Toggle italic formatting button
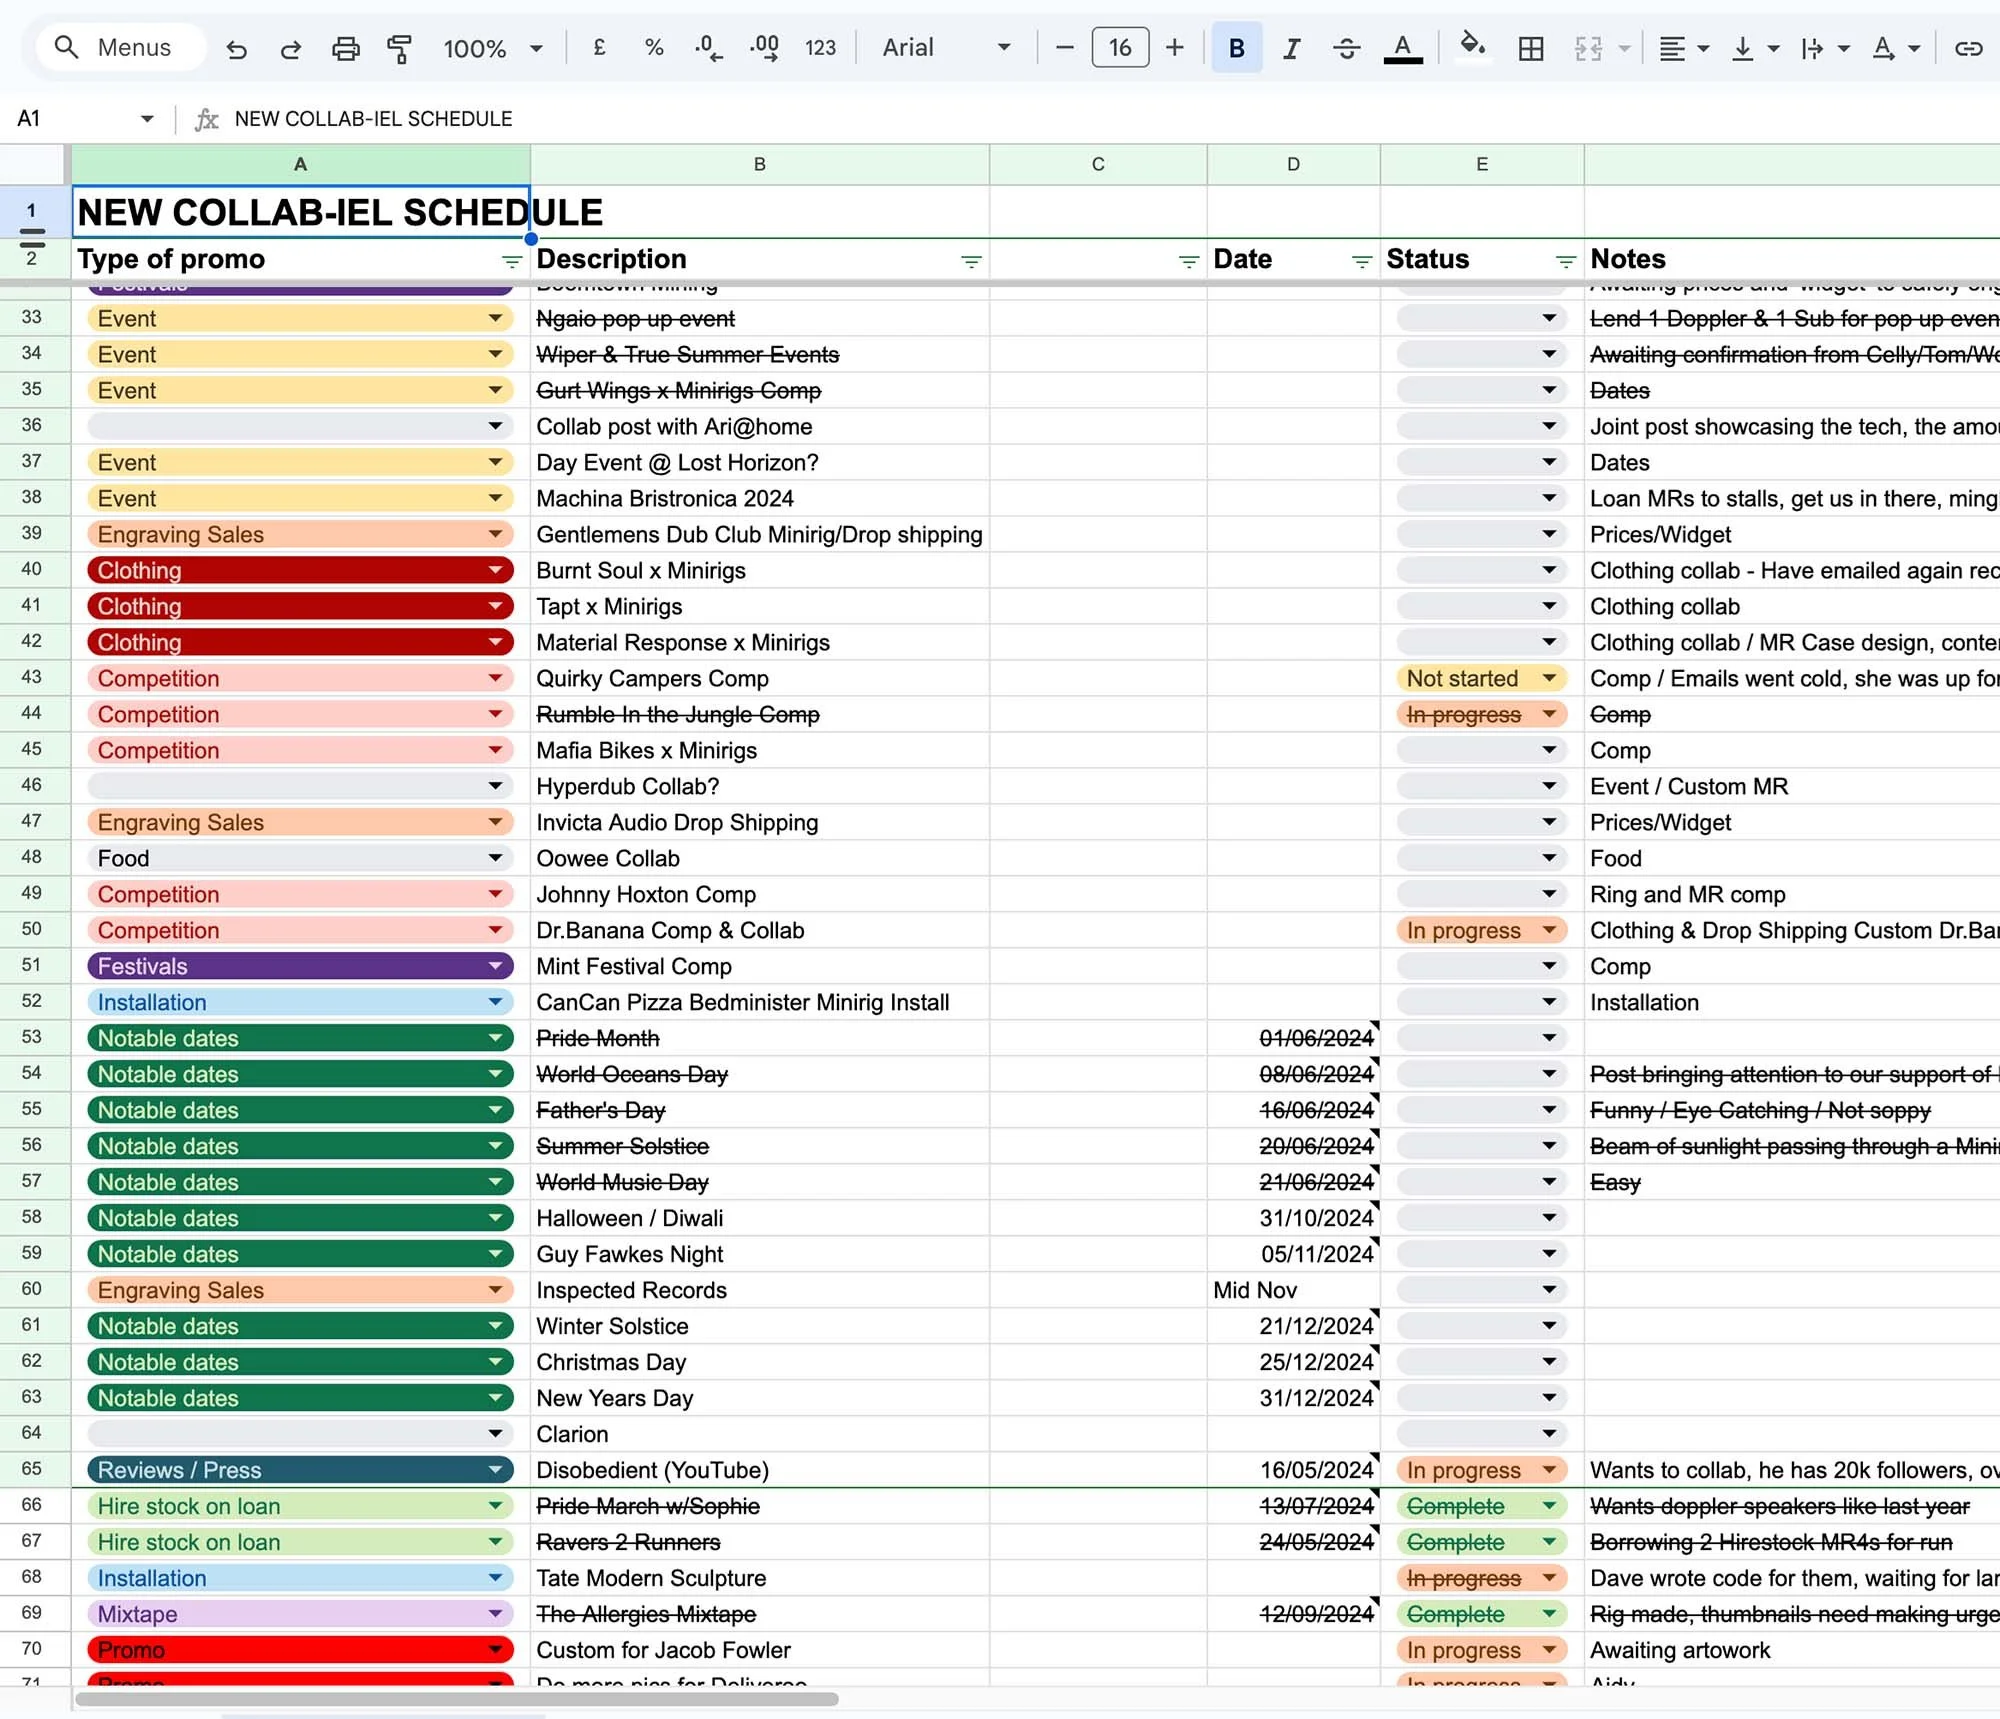Screen dimensions: 2000x1719 (x=1291, y=48)
